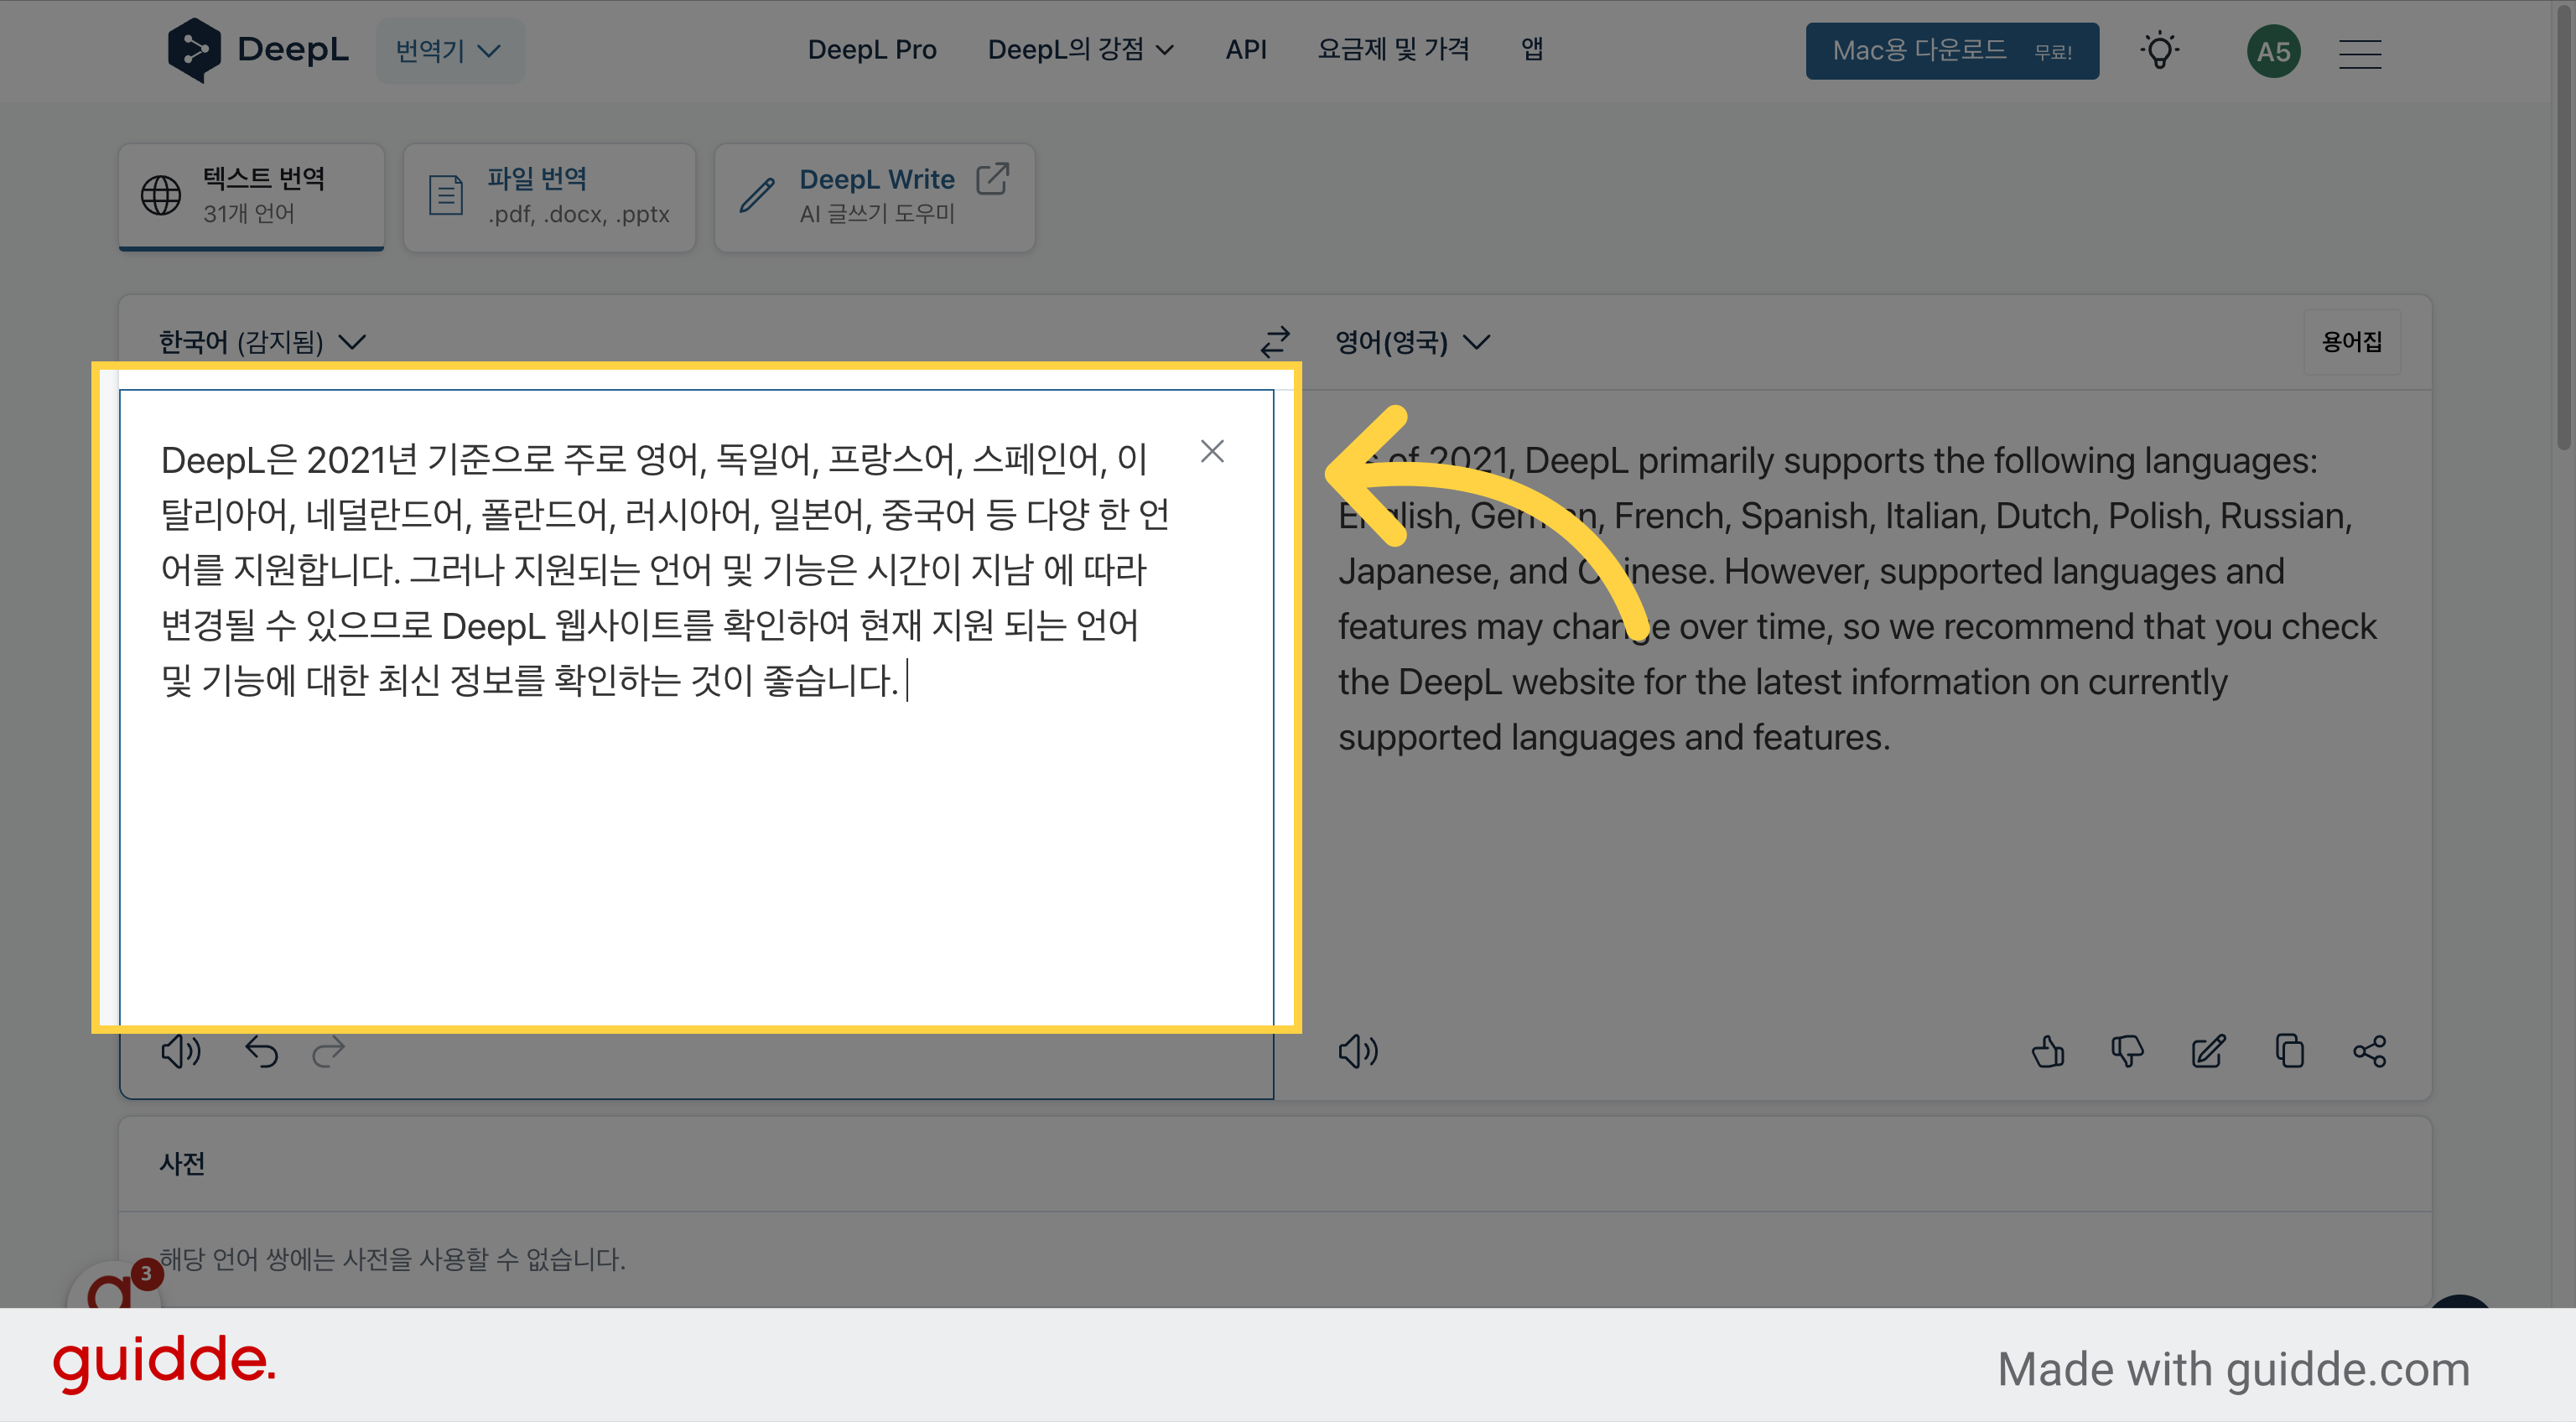The width and height of the screenshot is (2576, 1422).
Task: Copy the translated text
Action: pyautogui.click(x=2289, y=1052)
